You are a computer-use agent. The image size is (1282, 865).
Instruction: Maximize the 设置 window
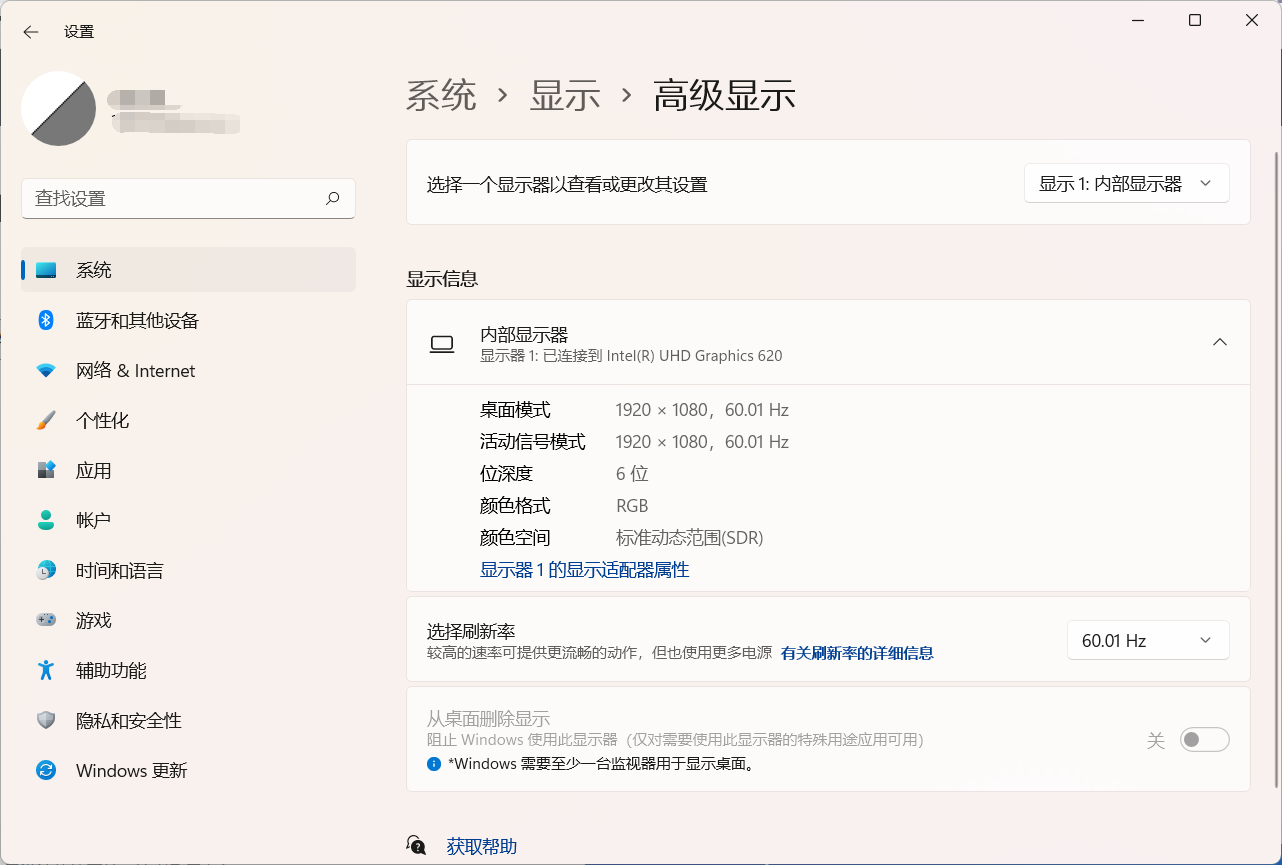click(x=1195, y=20)
